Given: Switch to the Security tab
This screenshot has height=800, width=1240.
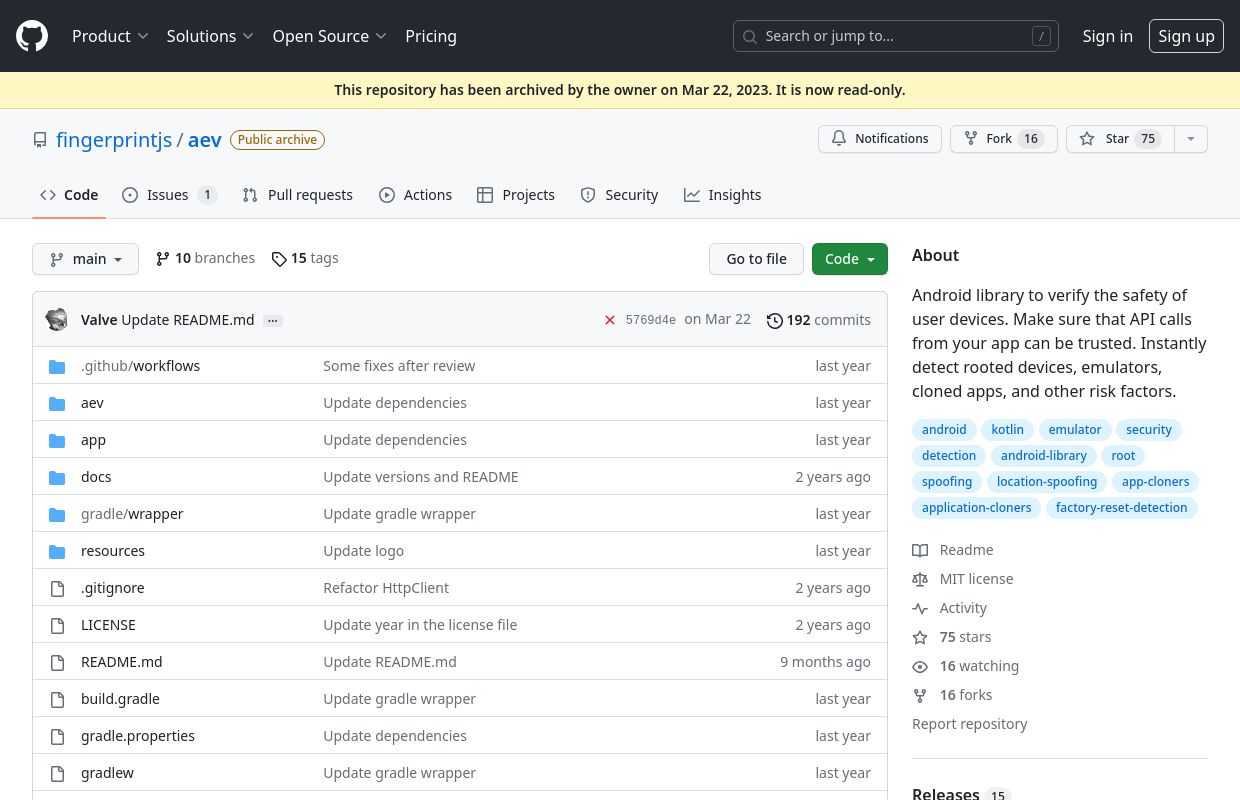Looking at the screenshot, I should pos(619,195).
